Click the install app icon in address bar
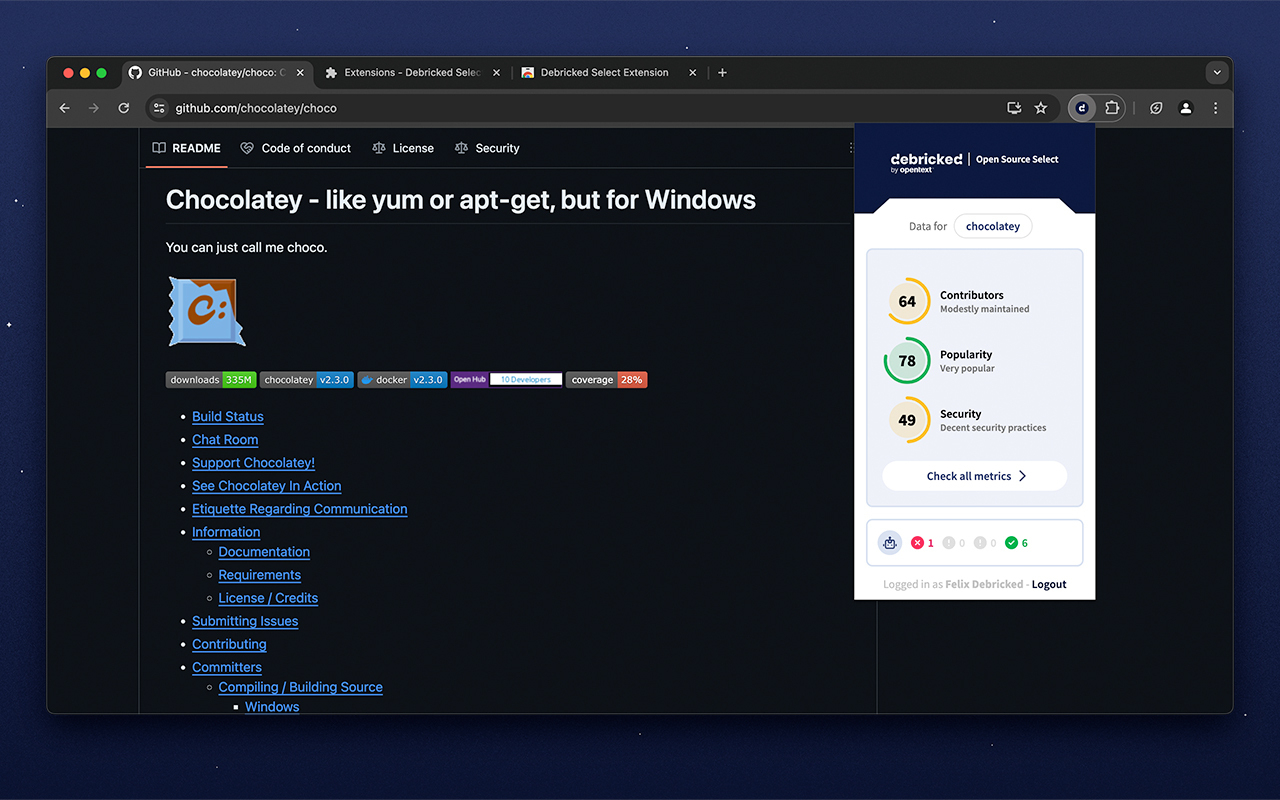Screen dimensions: 1280x800 point(1014,108)
